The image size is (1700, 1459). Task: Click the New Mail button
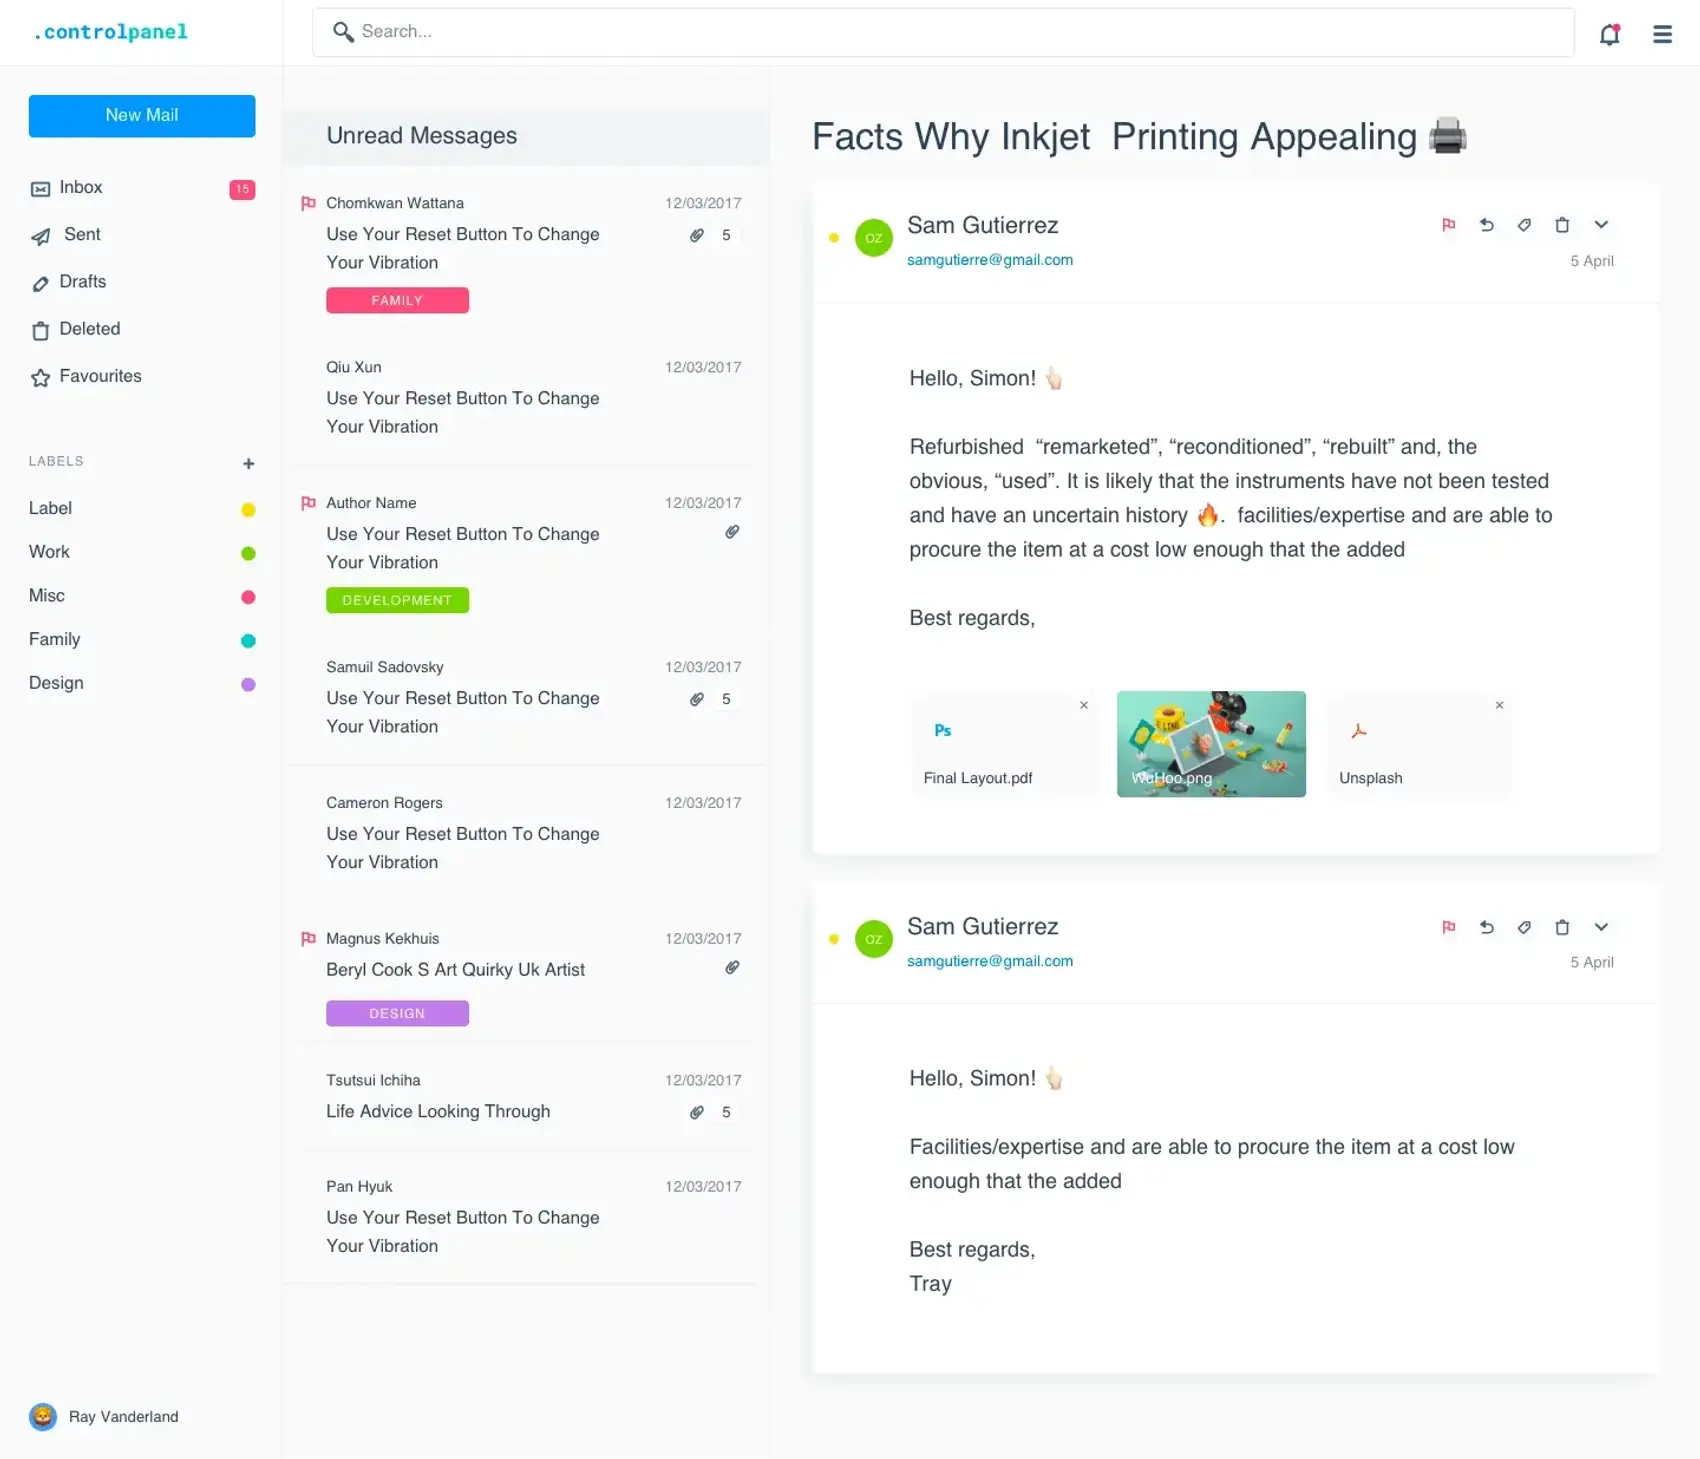(142, 116)
